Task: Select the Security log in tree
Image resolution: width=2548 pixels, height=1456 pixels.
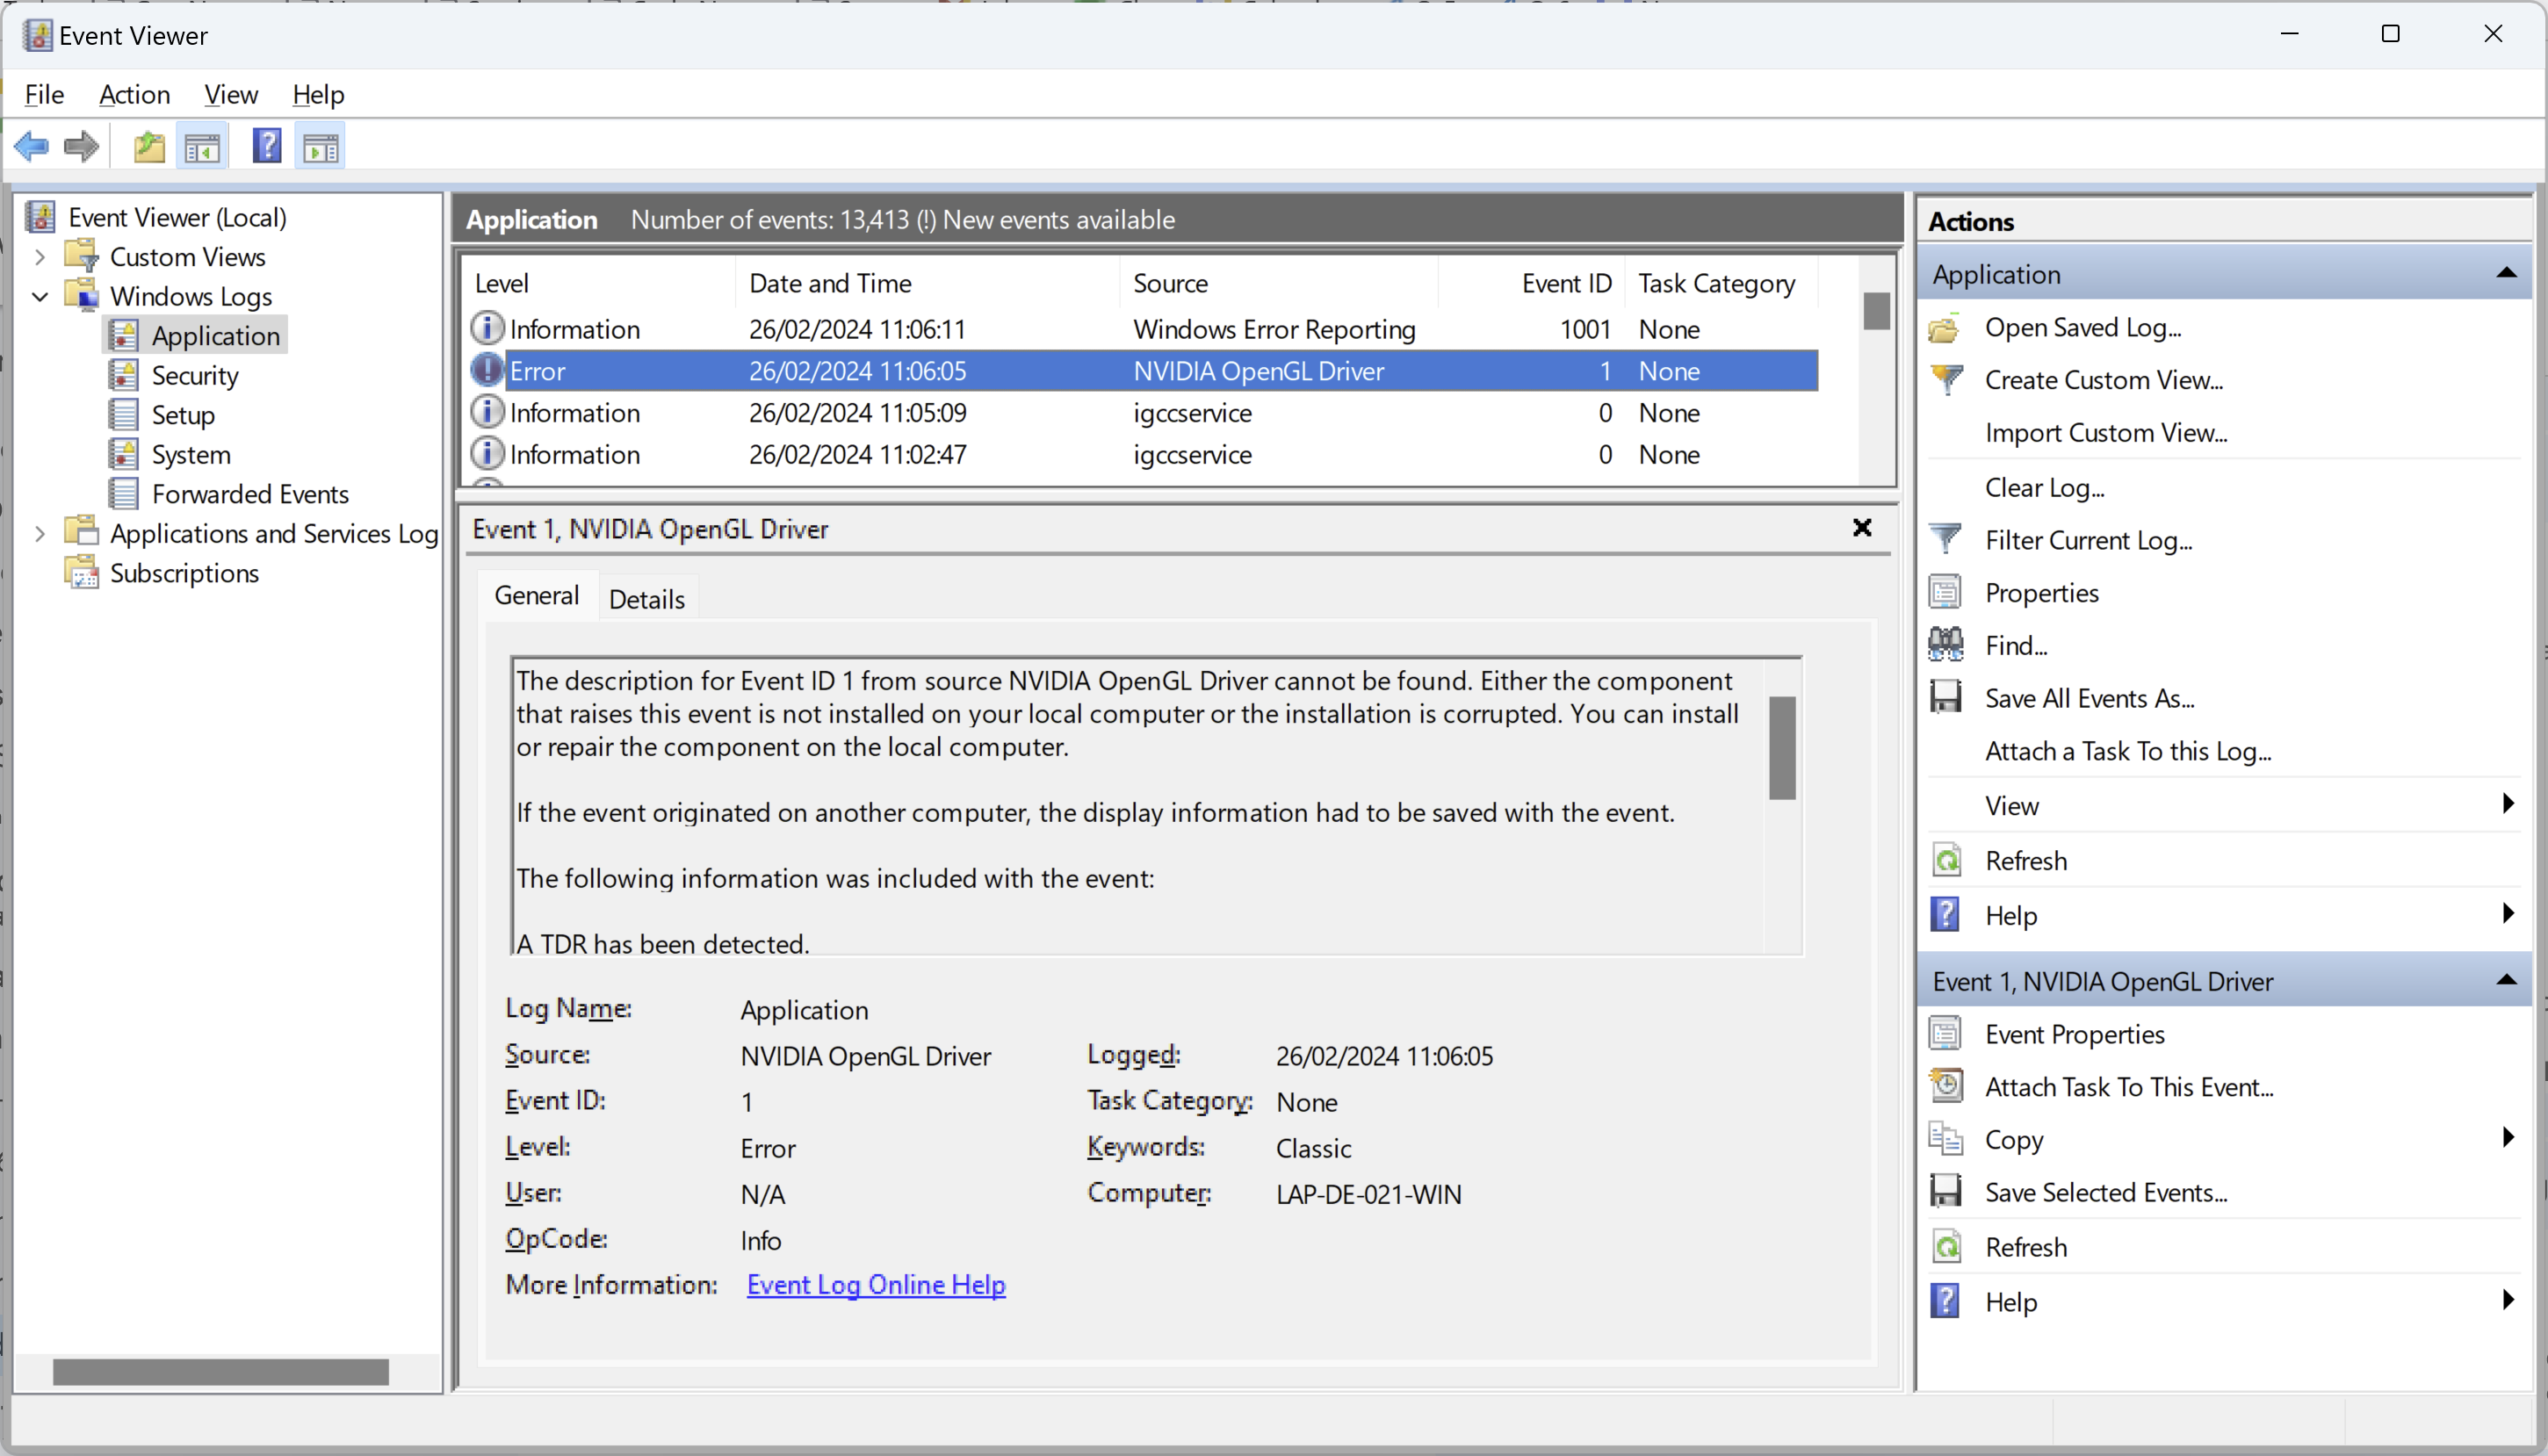Action: pyautogui.click(x=194, y=376)
